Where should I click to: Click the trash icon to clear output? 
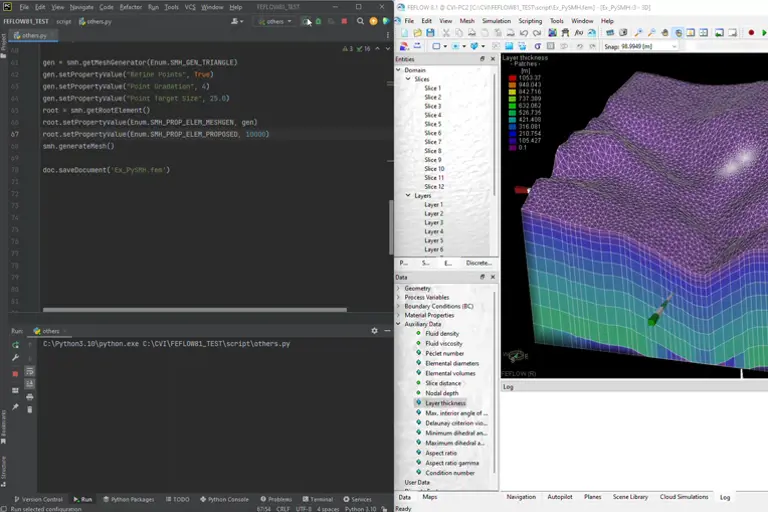coord(29,409)
